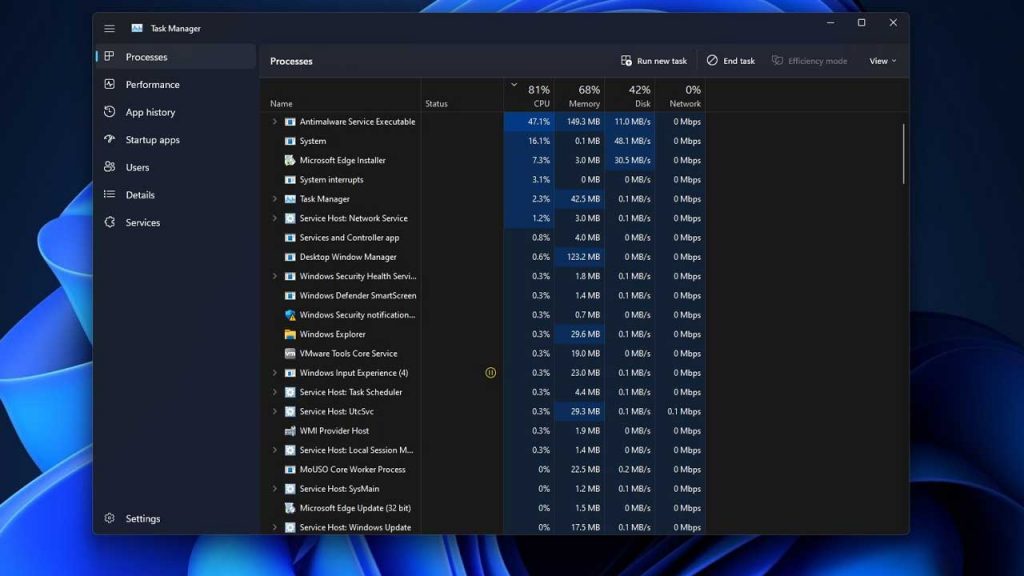Click the Service Host: UtcSvc gear icon
The width and height of the screenshot is (1024, 576).
[x=290, y=411]
